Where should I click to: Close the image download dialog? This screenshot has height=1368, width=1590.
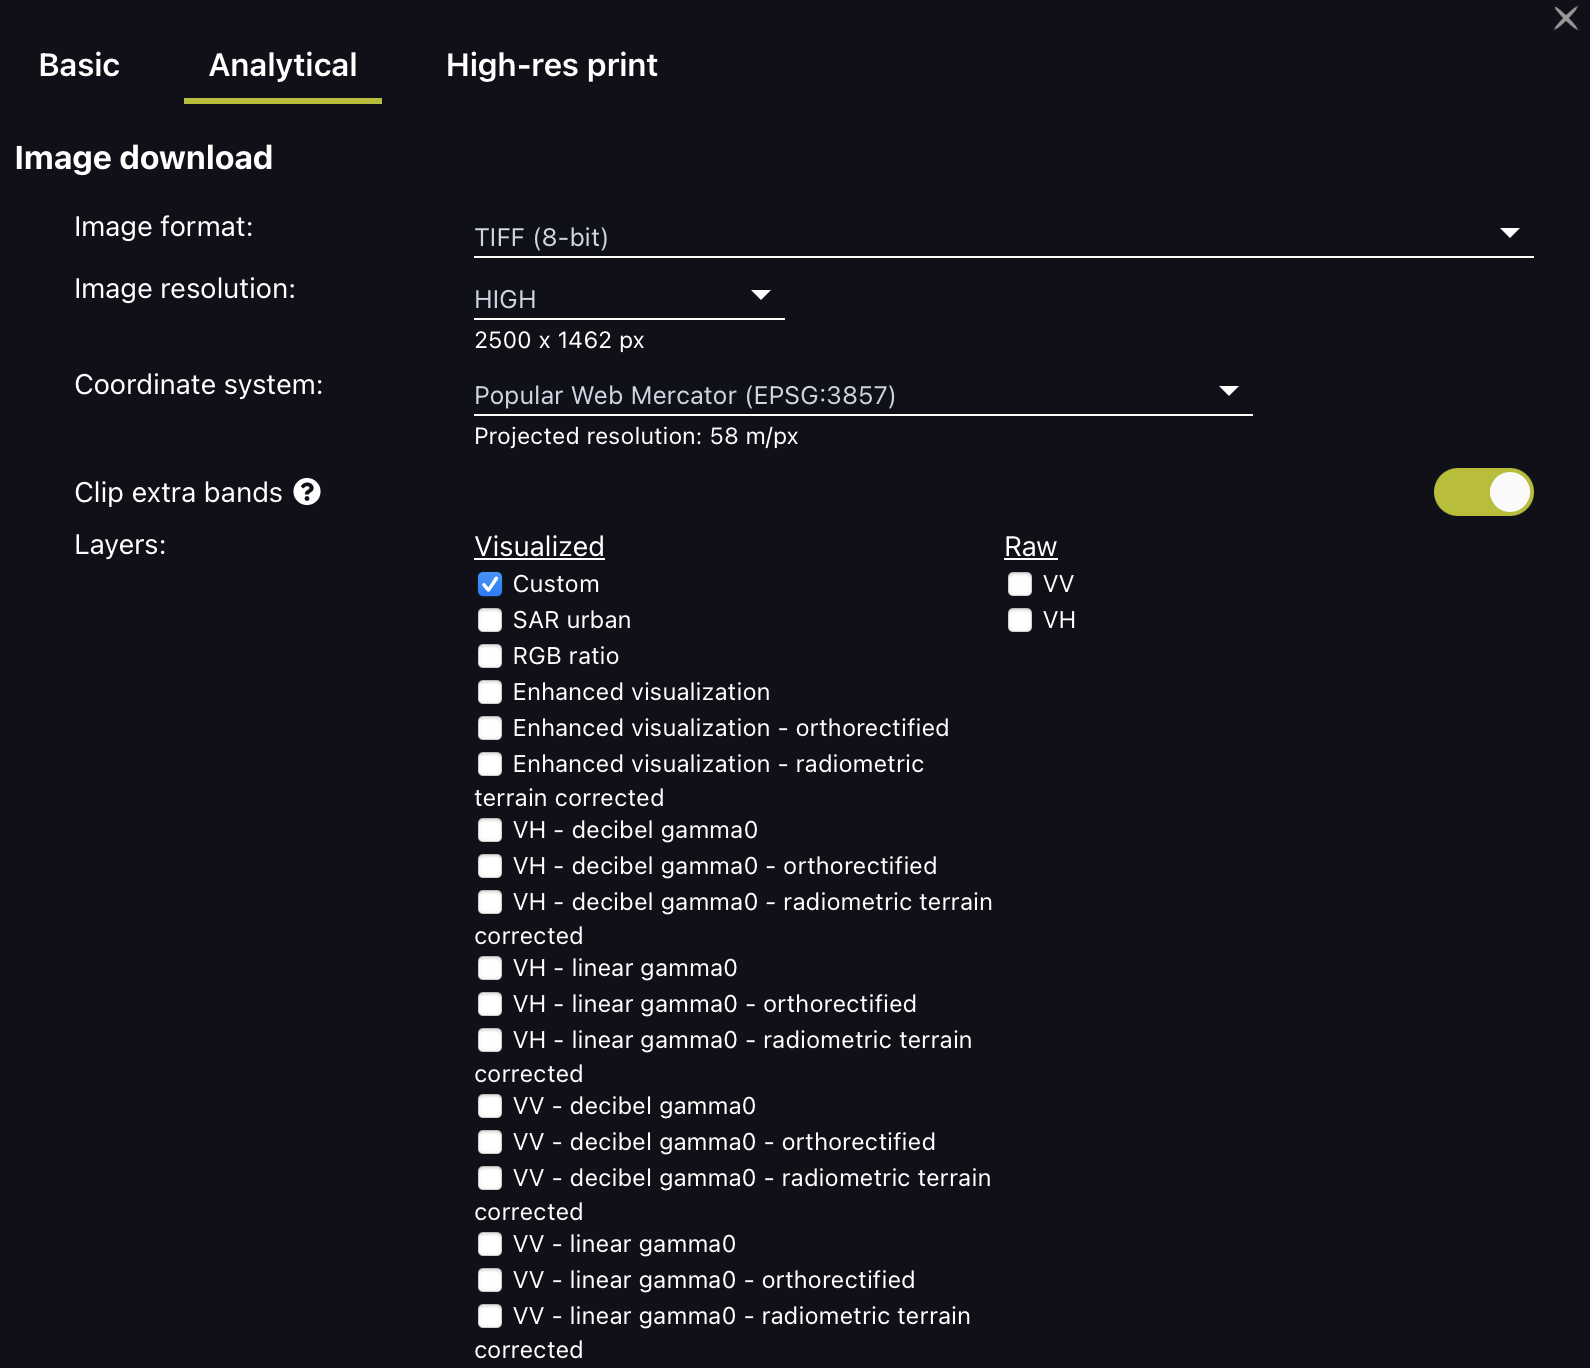coord(1565,18)
